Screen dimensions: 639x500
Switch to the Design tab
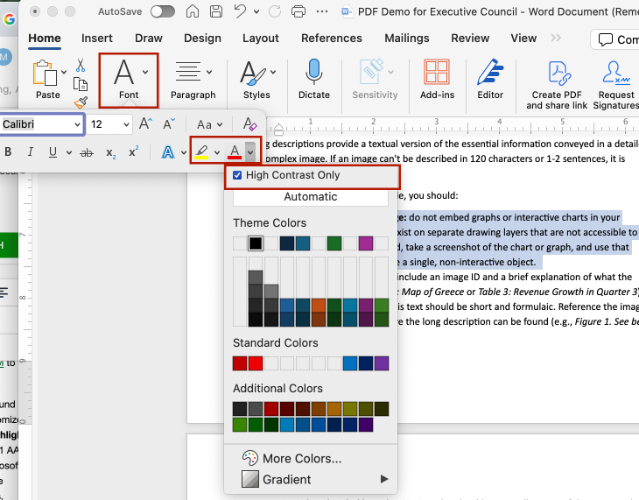pos(203,38)
